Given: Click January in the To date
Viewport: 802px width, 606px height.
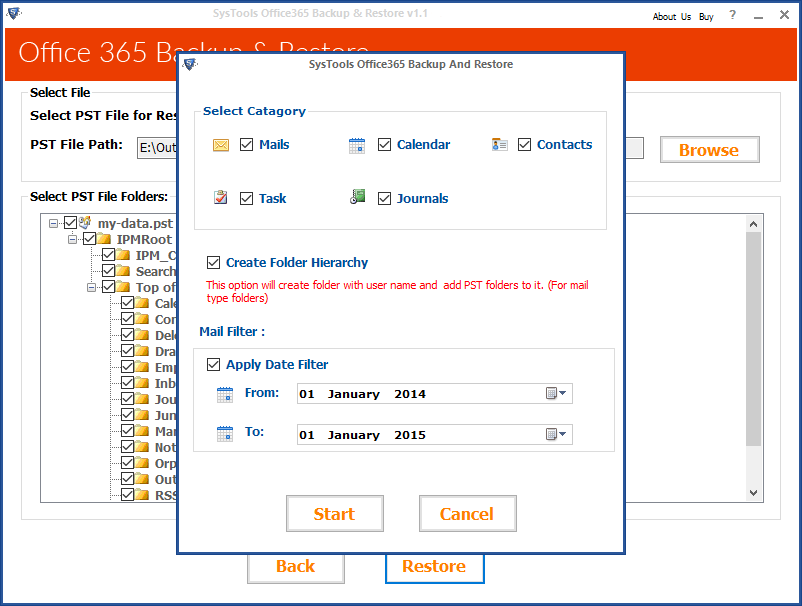Looking at the screenshot, I should (353, 435).
